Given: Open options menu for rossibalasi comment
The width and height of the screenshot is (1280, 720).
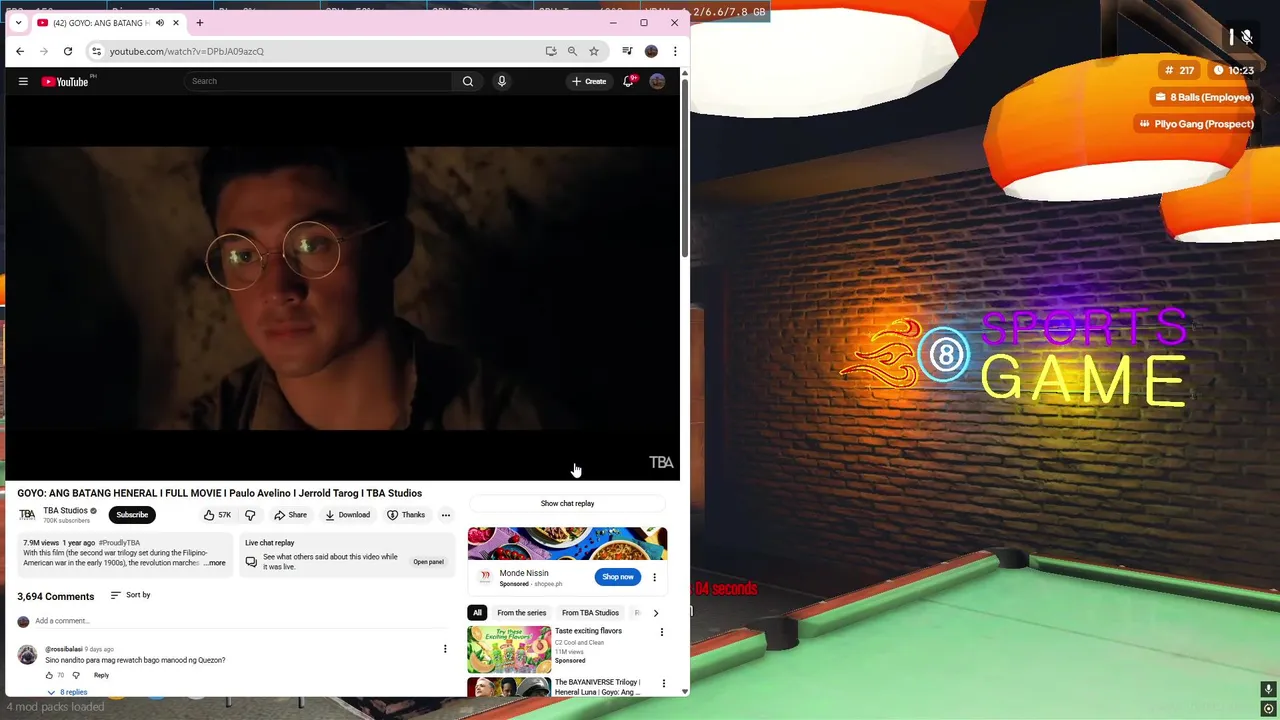Looking at the screenshot, I should tap(445, 649).
